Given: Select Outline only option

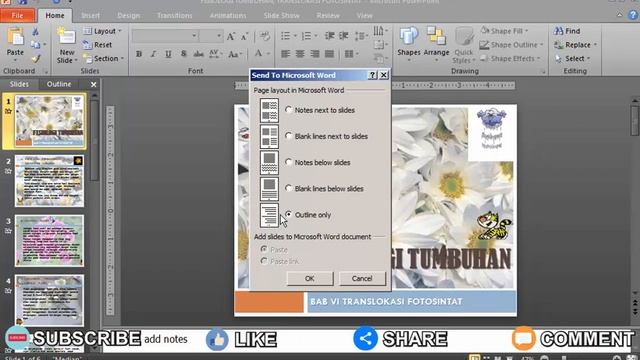Looking at the screenshot, I should point(289,214).
